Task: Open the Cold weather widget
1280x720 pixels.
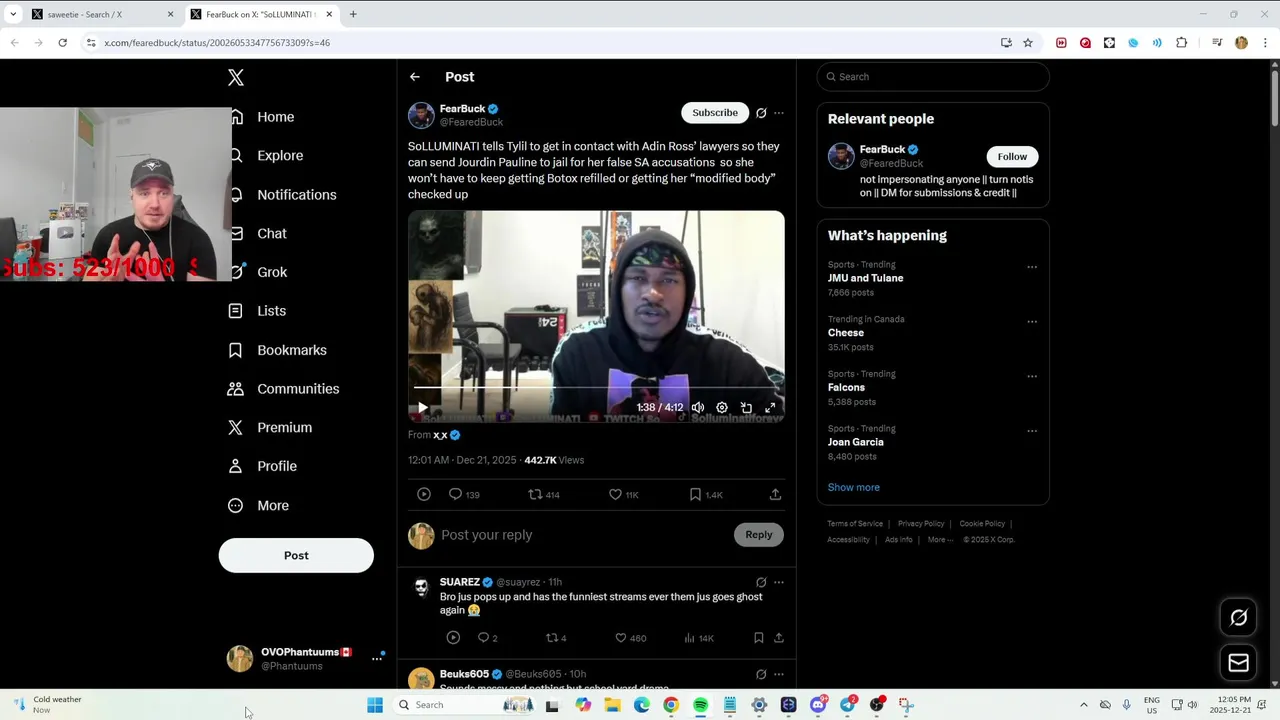Action: click(48, 705)
